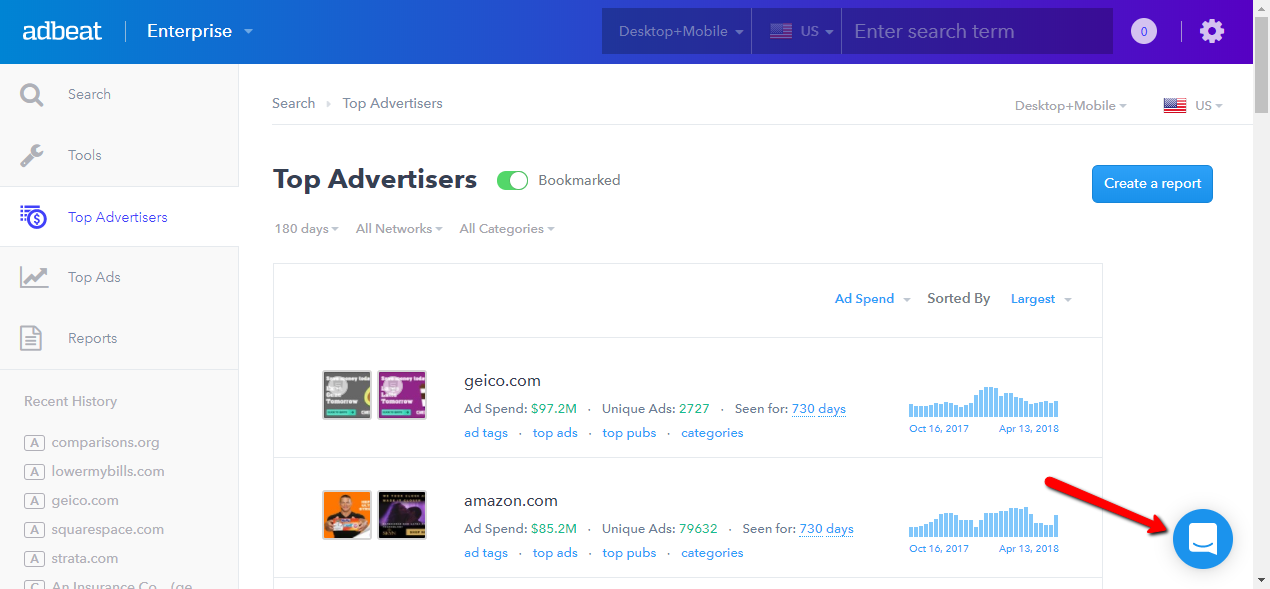Click the page scrollbar down arrow
This screenshot has width=1270, height=589.
(x=1261, y=580)
